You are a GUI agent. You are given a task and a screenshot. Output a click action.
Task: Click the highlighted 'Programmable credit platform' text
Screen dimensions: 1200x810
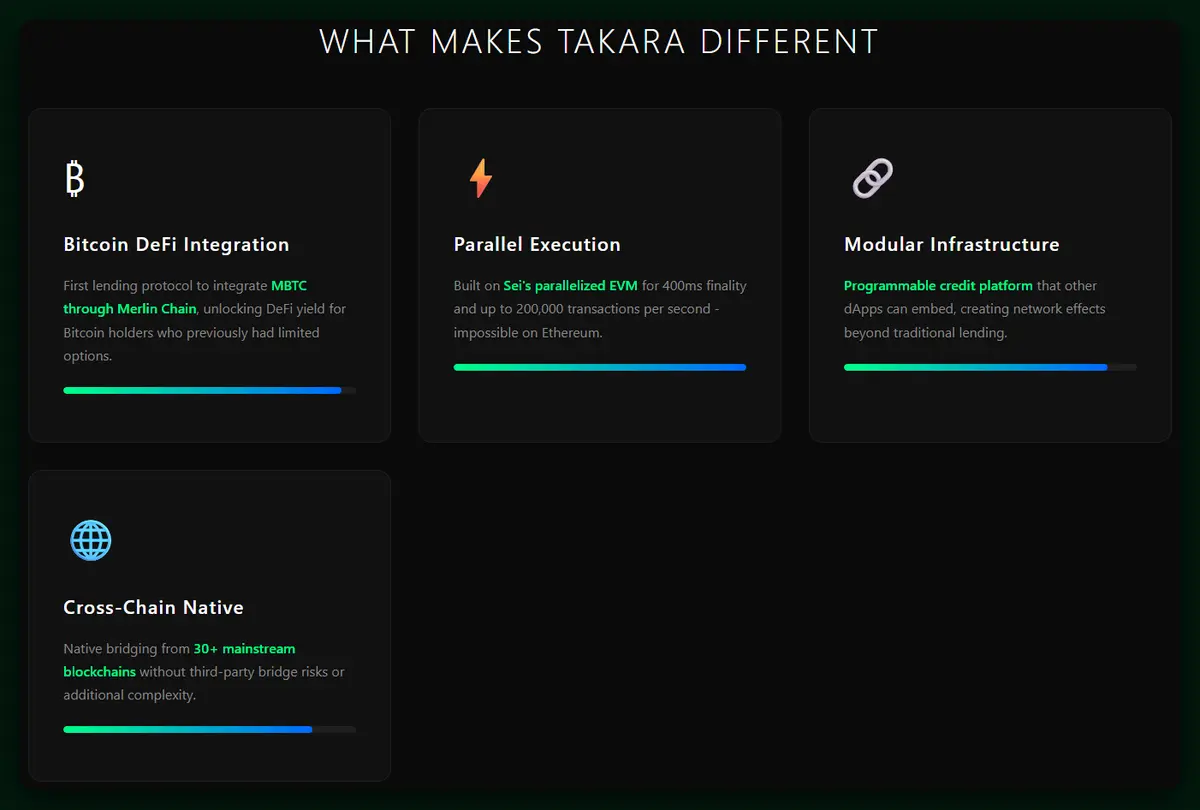click(938, 286)
